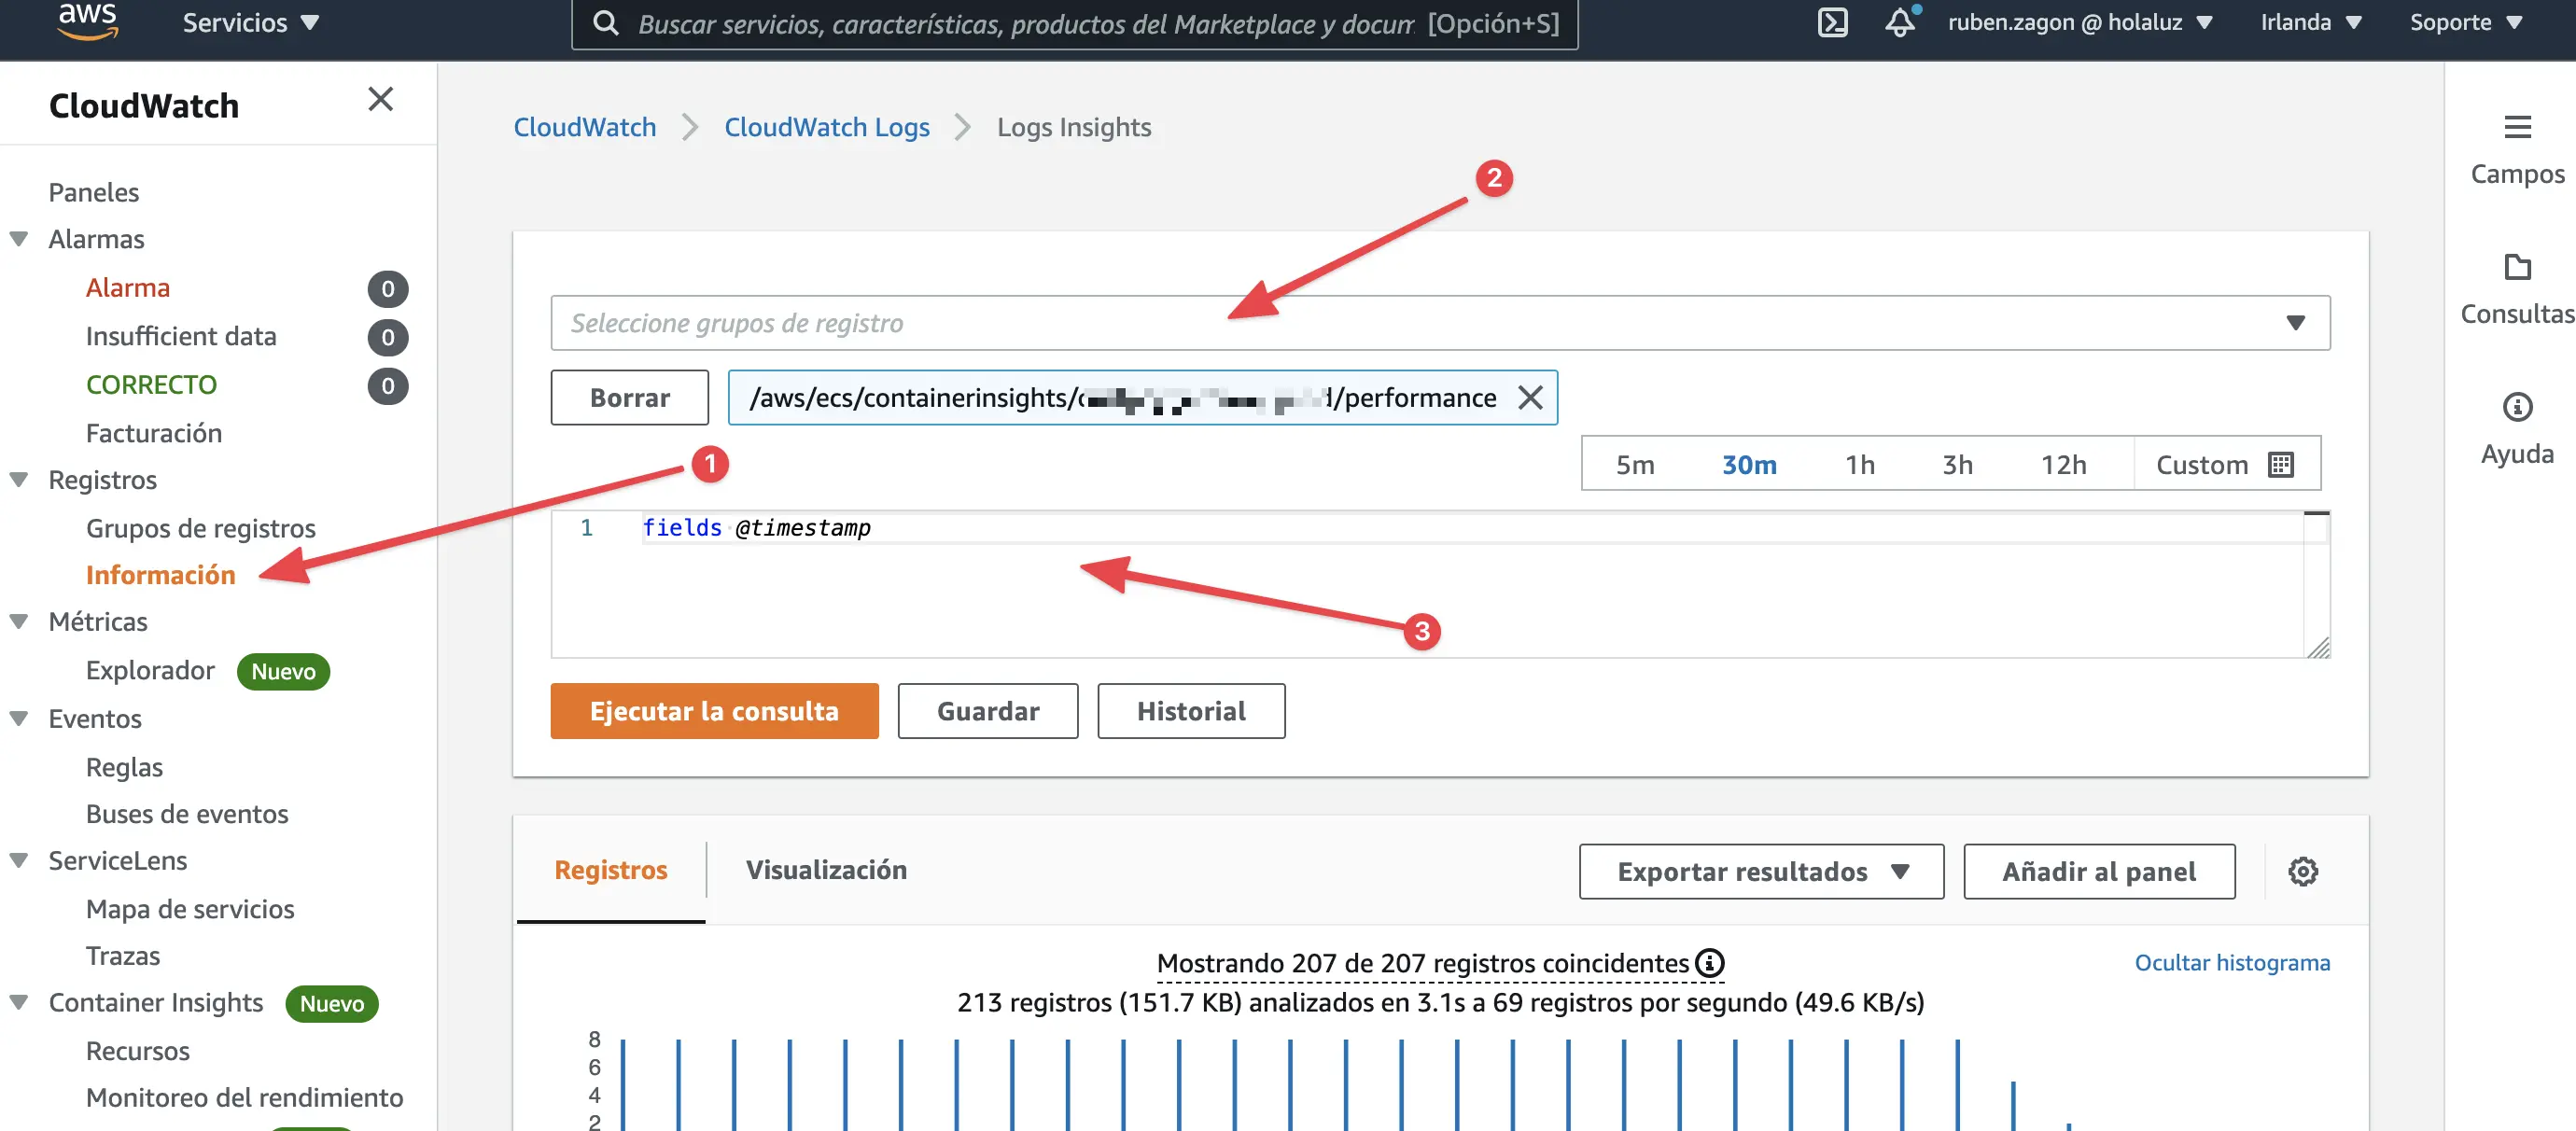Focus the AWS services search field

[1075, 23]
